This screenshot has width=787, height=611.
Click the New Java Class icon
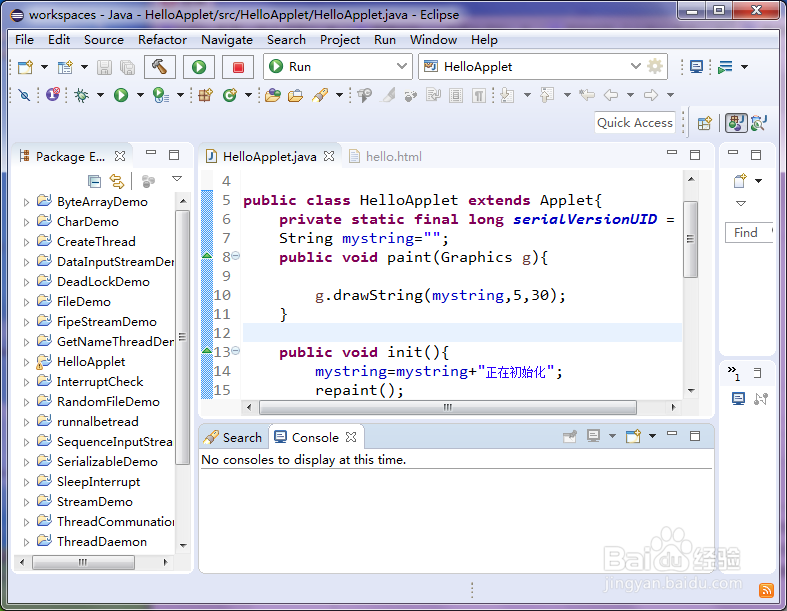coord(230,95)
